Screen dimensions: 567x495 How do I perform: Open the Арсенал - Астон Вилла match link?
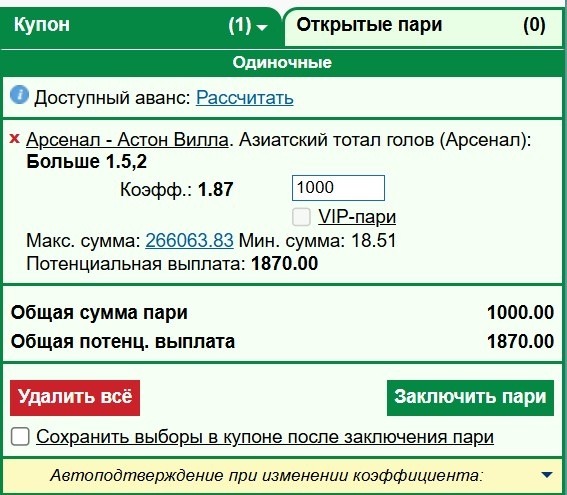pyautogui.click(x=127, y=140)
